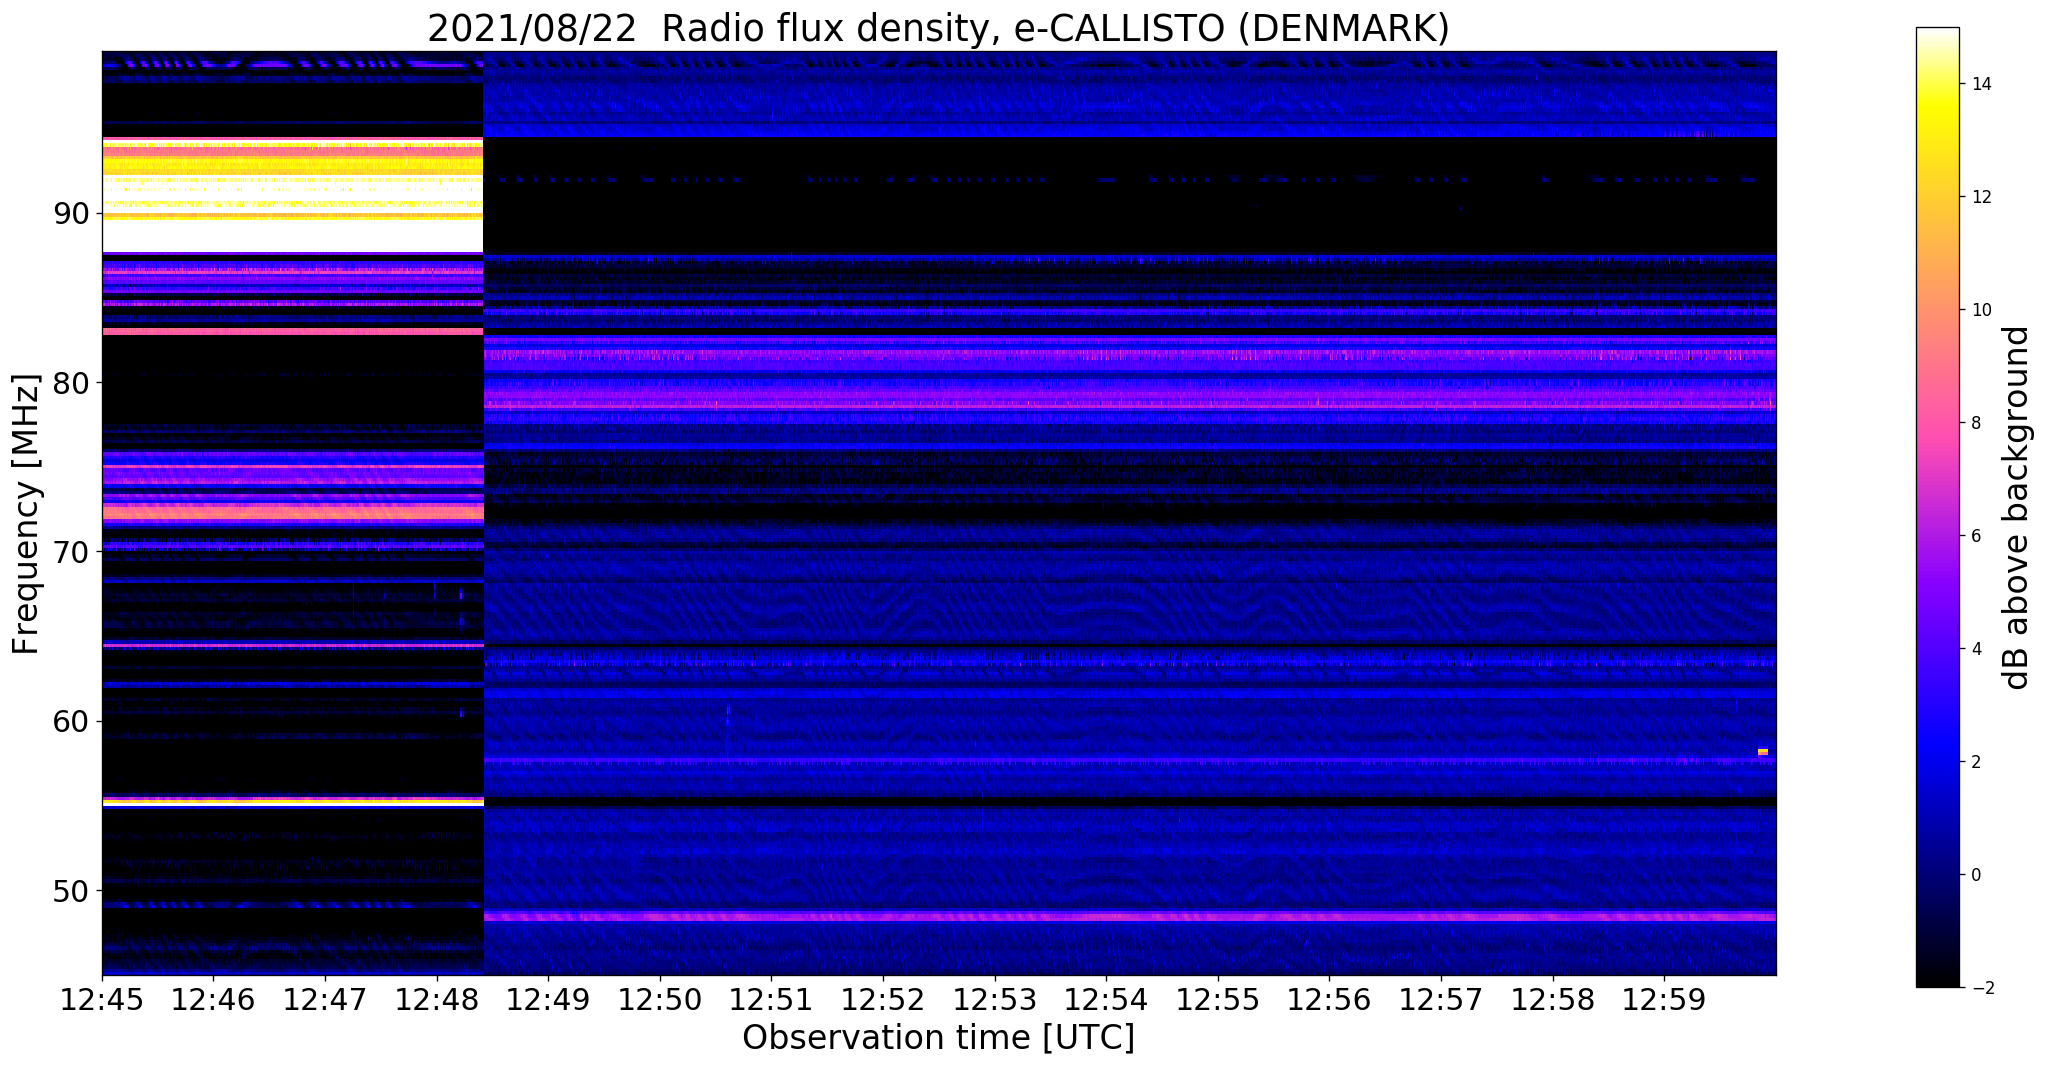
Task: Click the pink-orange band near 72 MHz
Action: [x=293, y=512]
